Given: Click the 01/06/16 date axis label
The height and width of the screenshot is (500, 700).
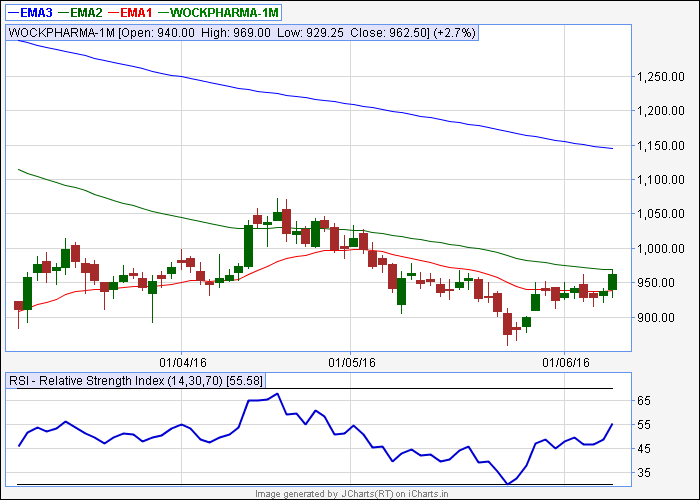Looking at the screenshot, I should (x=566, y=362).
